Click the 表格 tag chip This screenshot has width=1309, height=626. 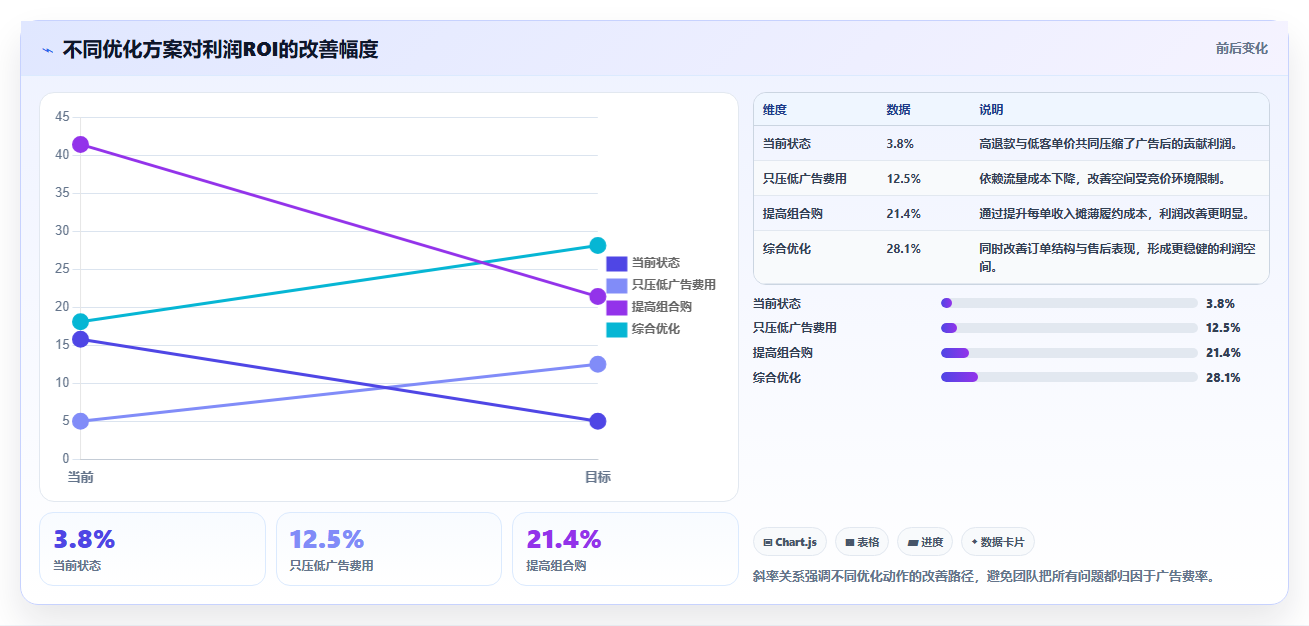862,542
